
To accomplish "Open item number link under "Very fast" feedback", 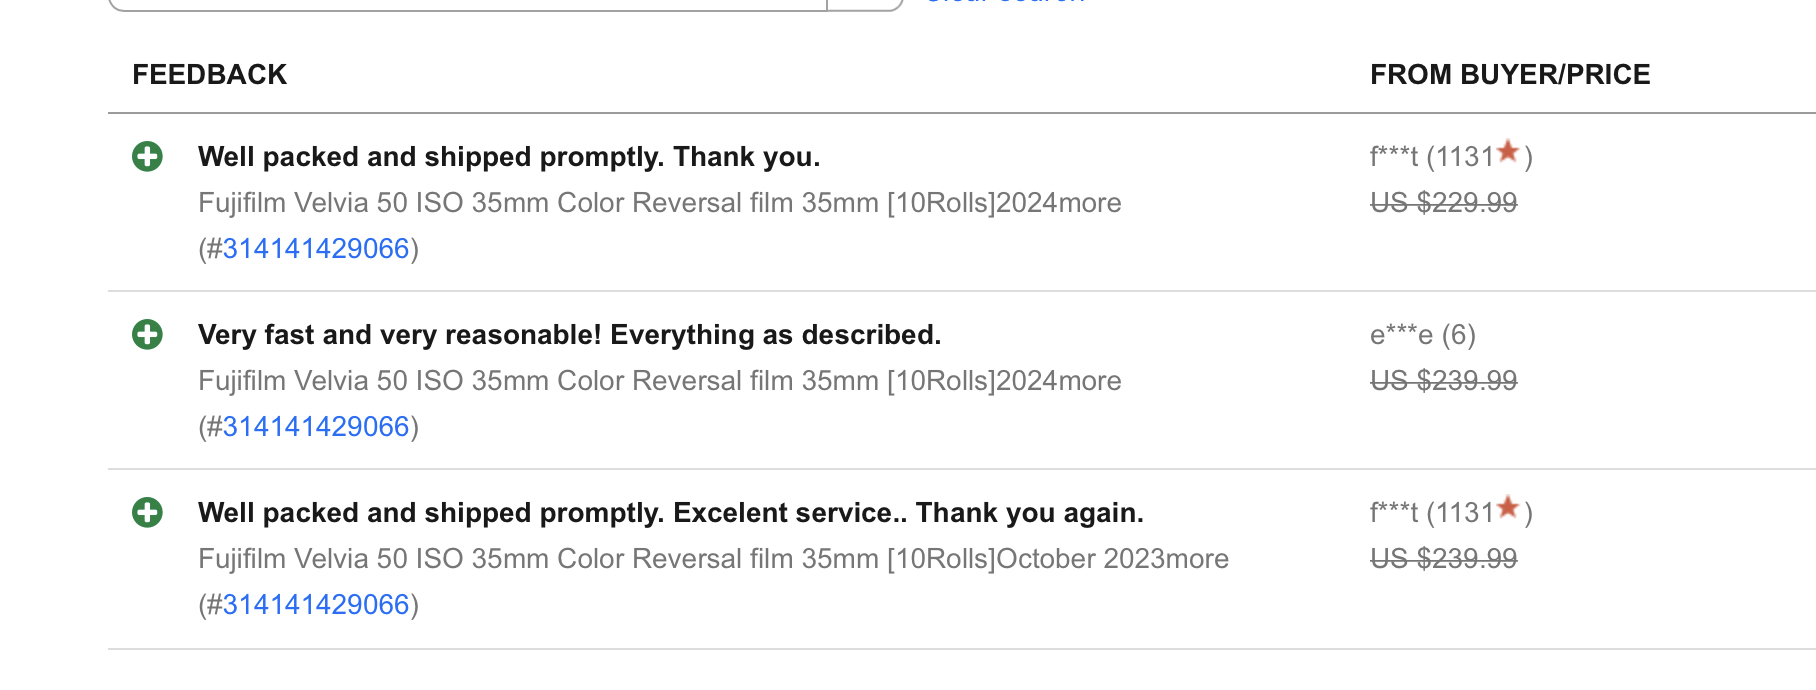I will [x=315, y=427].
